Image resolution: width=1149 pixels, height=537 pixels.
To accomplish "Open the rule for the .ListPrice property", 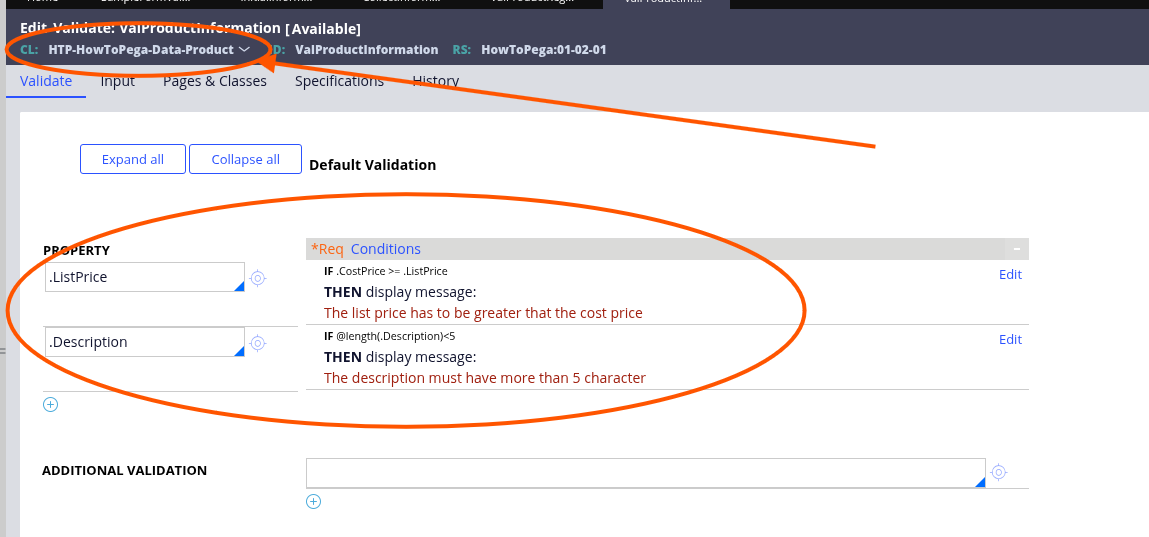I will coord(257,278).
